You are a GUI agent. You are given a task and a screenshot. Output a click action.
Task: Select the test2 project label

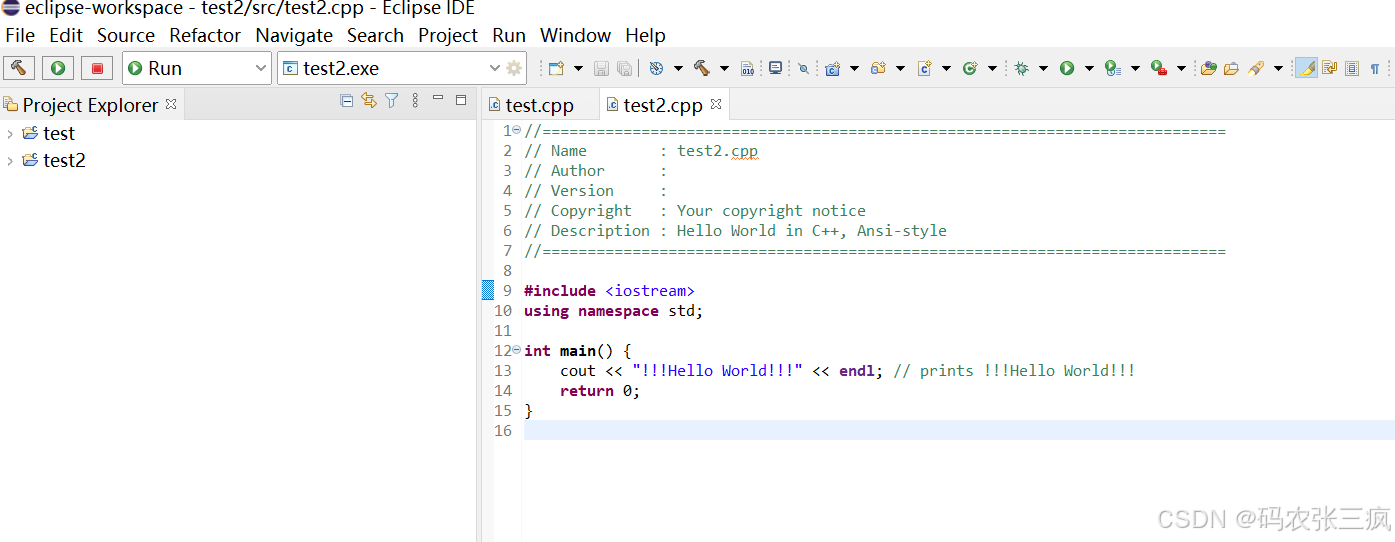(x=64, y=160)
